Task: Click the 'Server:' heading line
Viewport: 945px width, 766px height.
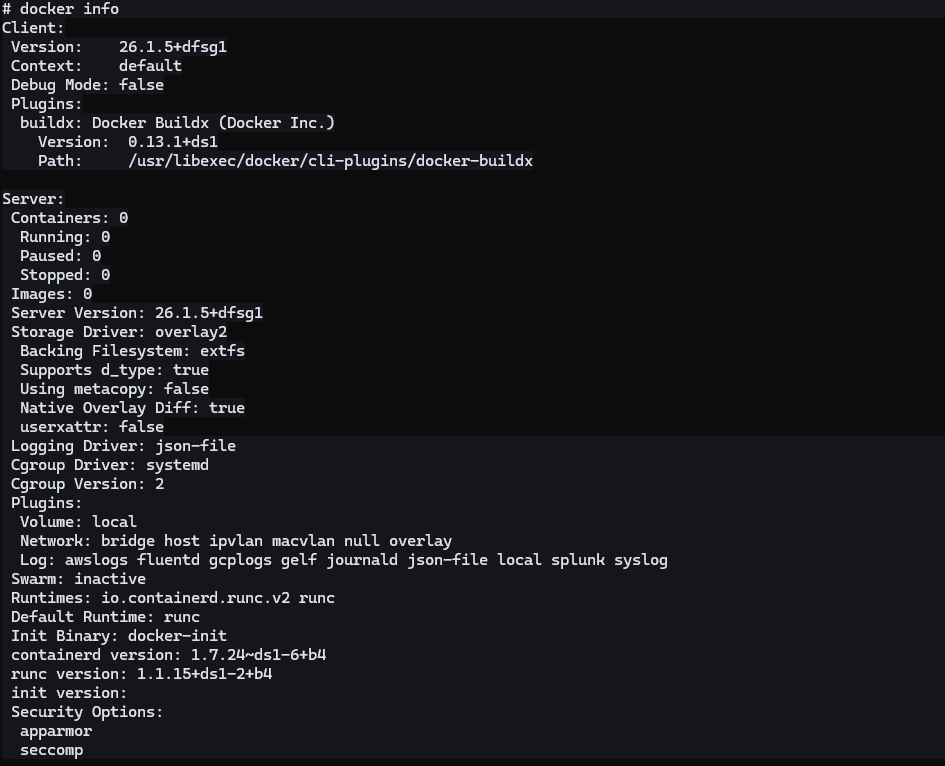Action: (33, 199)
